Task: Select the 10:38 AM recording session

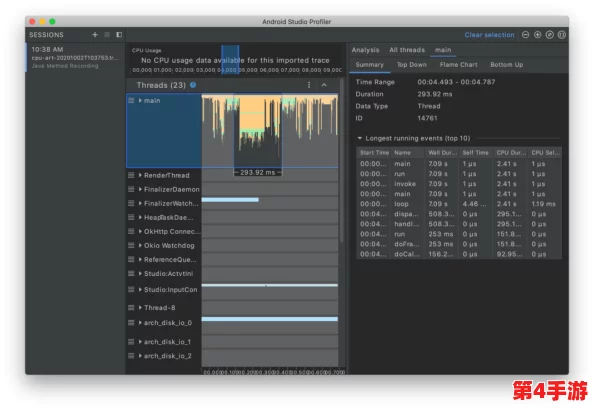Action: 75,57
